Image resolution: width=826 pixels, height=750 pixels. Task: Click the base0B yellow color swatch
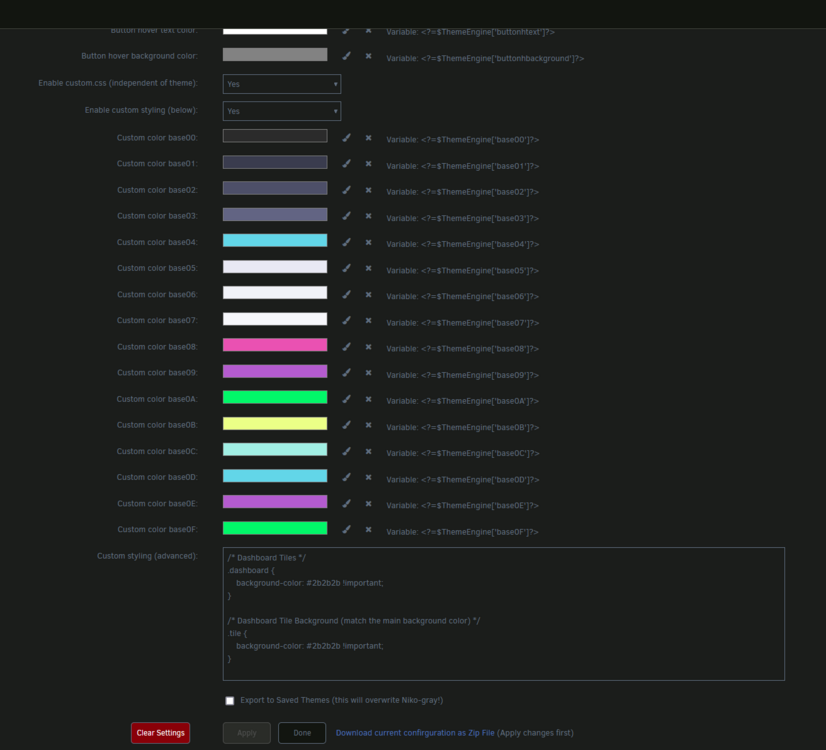pos(275,423)
